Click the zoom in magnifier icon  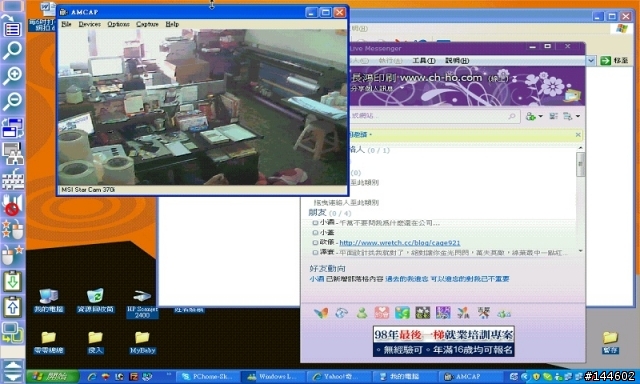(12, 76)
